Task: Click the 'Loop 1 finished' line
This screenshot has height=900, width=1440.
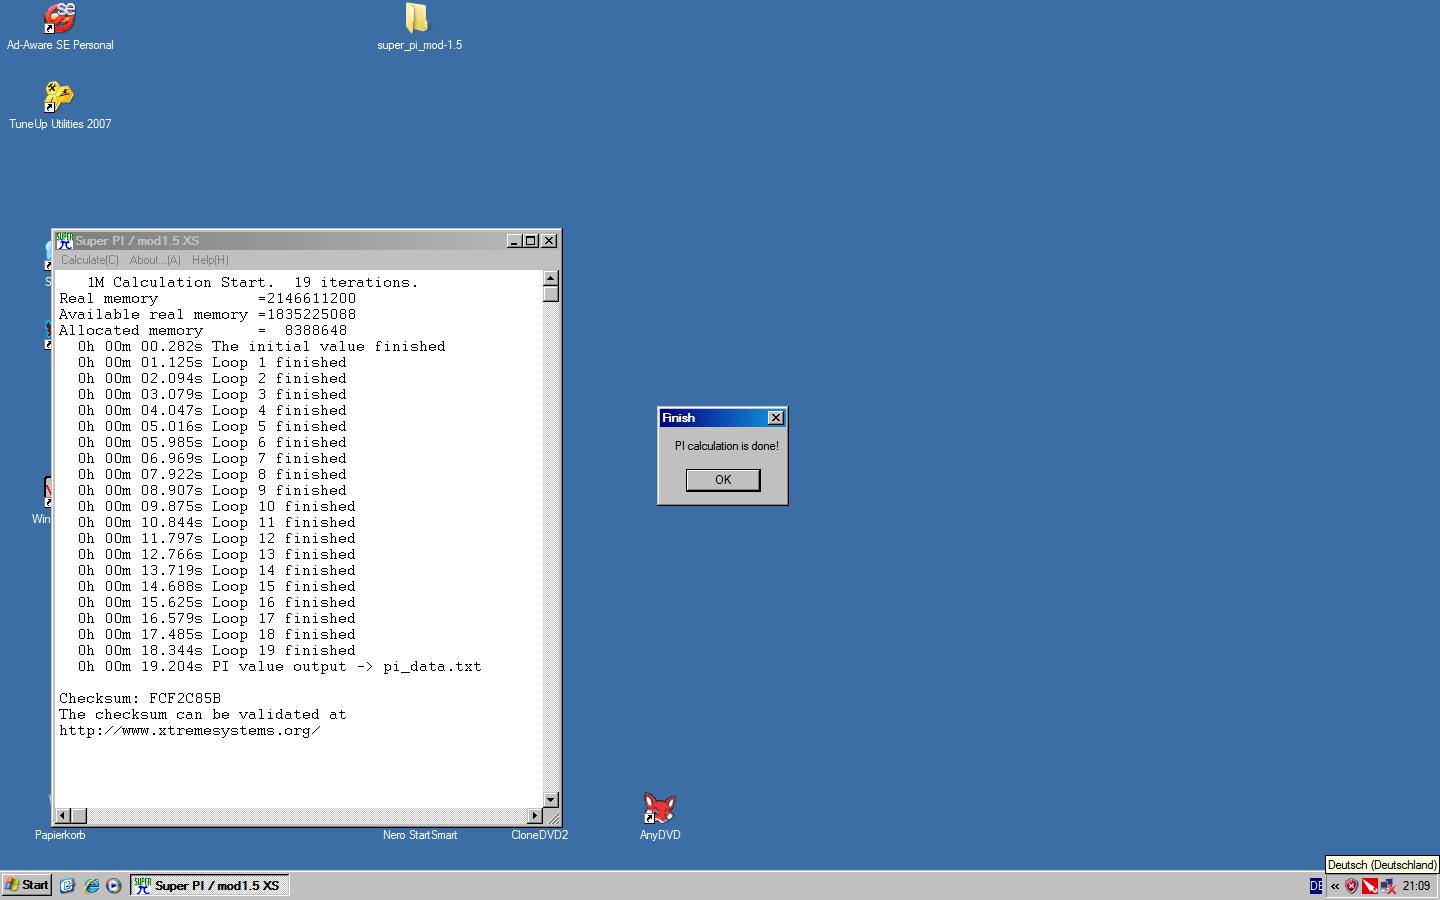Action: coord(212,363)
